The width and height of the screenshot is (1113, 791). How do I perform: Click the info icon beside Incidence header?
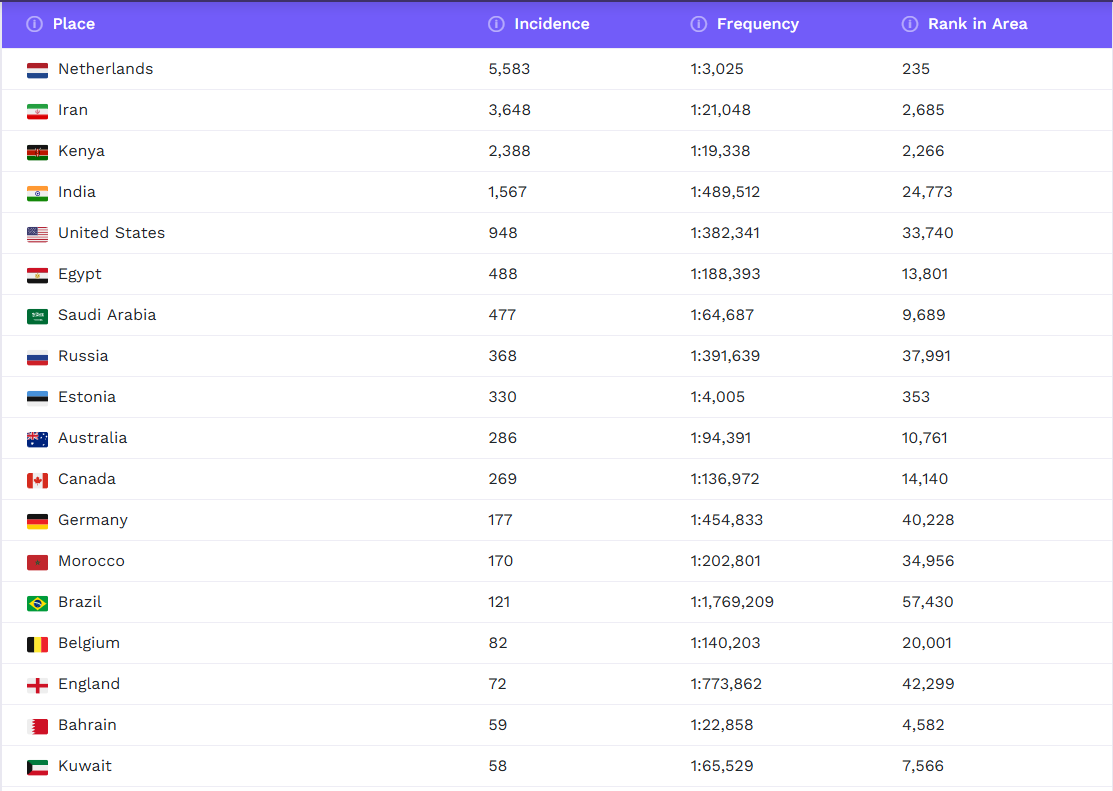[496, 24]
